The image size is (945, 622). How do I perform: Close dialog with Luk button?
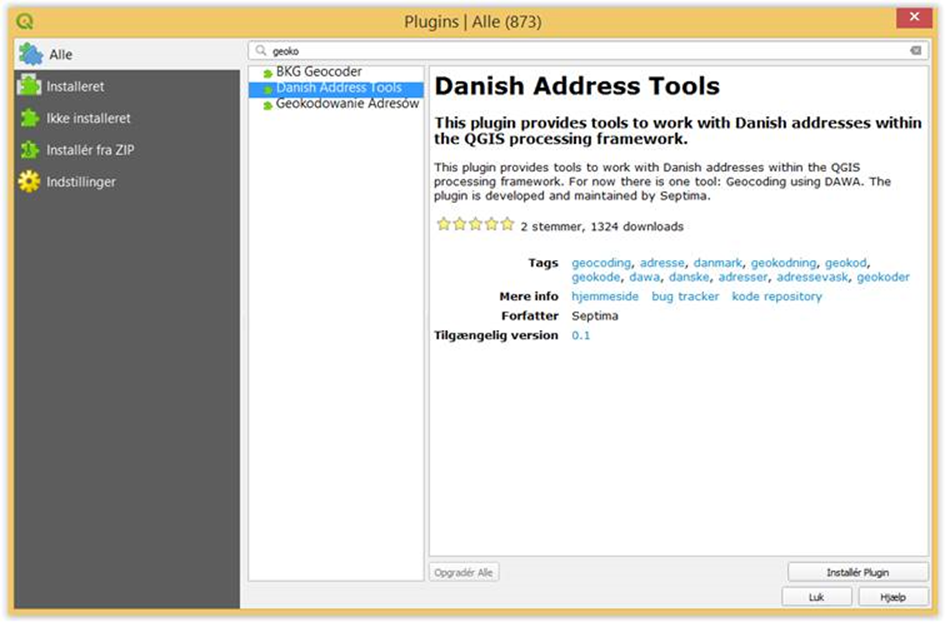coord(817,597)
